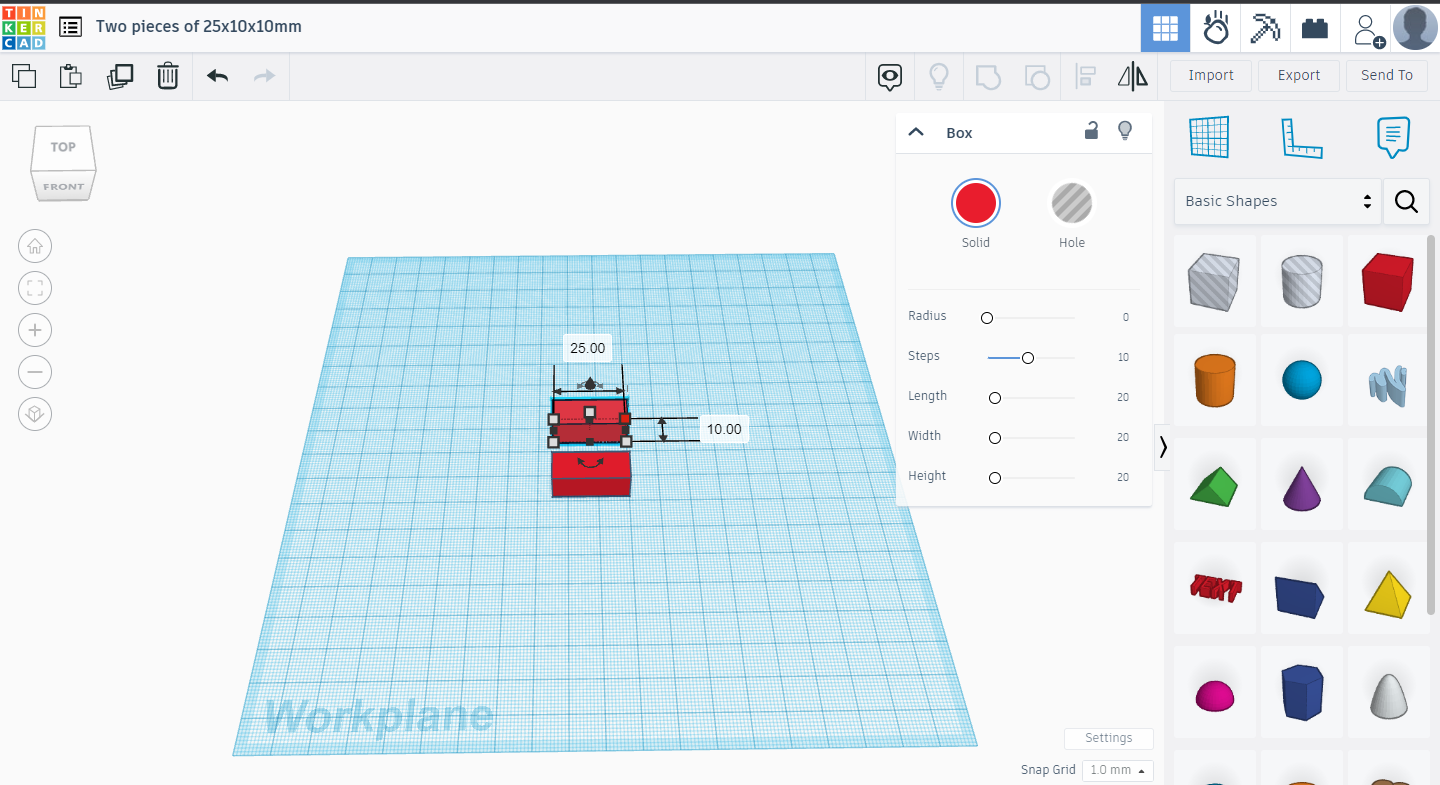1440x785 pixels.
Task: Select the Workplane tool icon
Action: [1209, 137]
